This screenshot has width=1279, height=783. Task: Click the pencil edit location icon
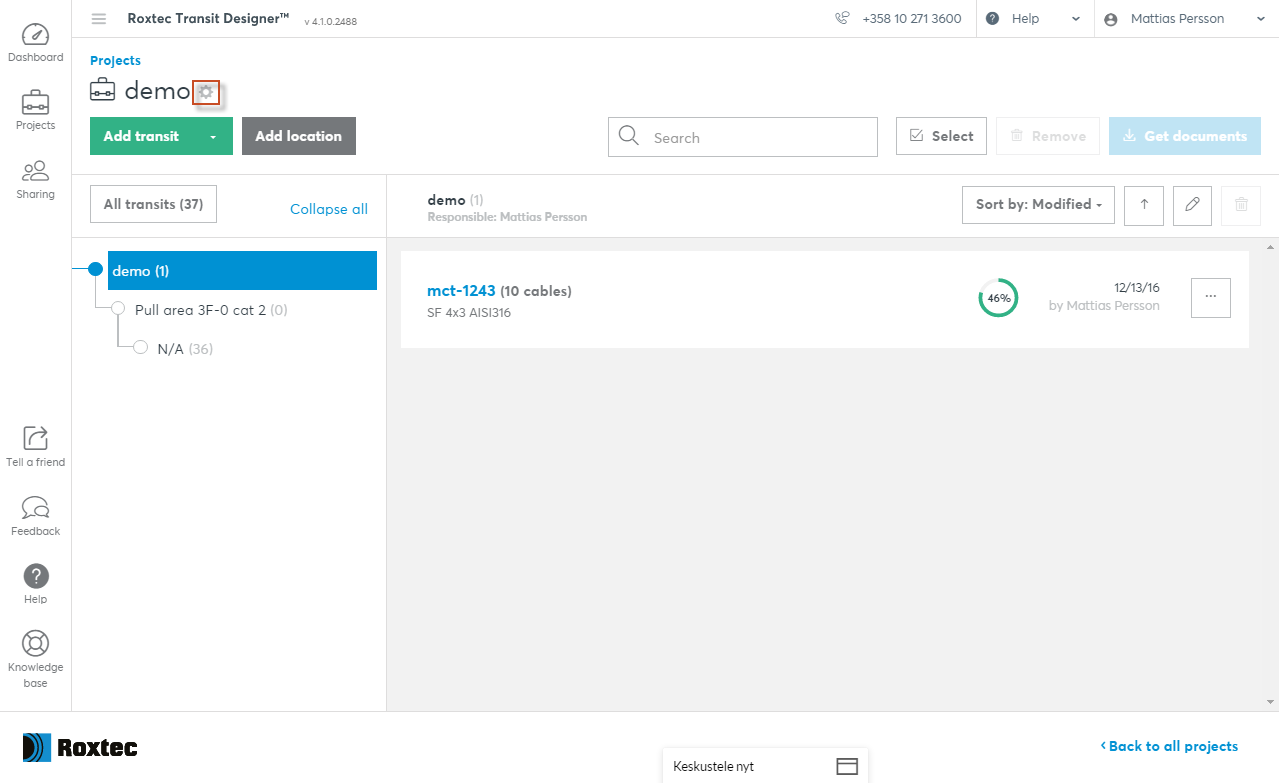pyautogui.click(x=1192, y=205)
